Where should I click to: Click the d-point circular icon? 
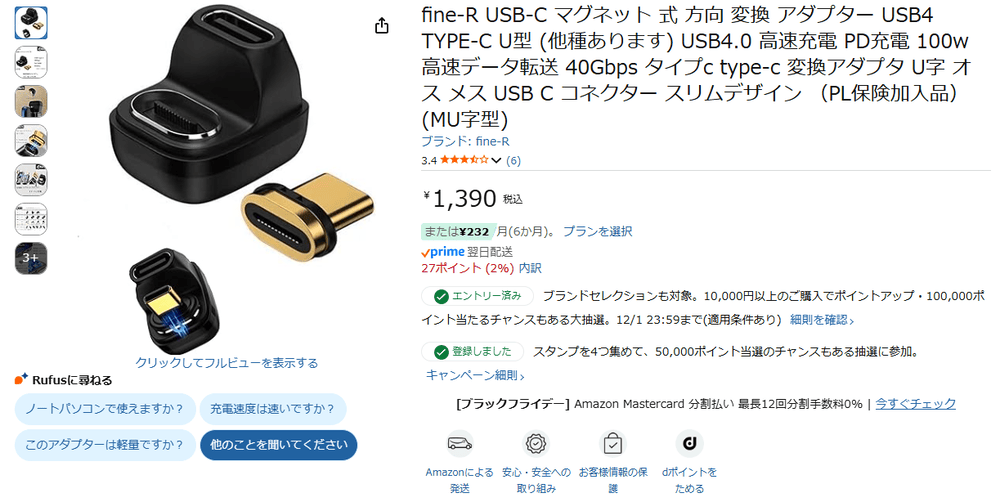pos(689,444)
